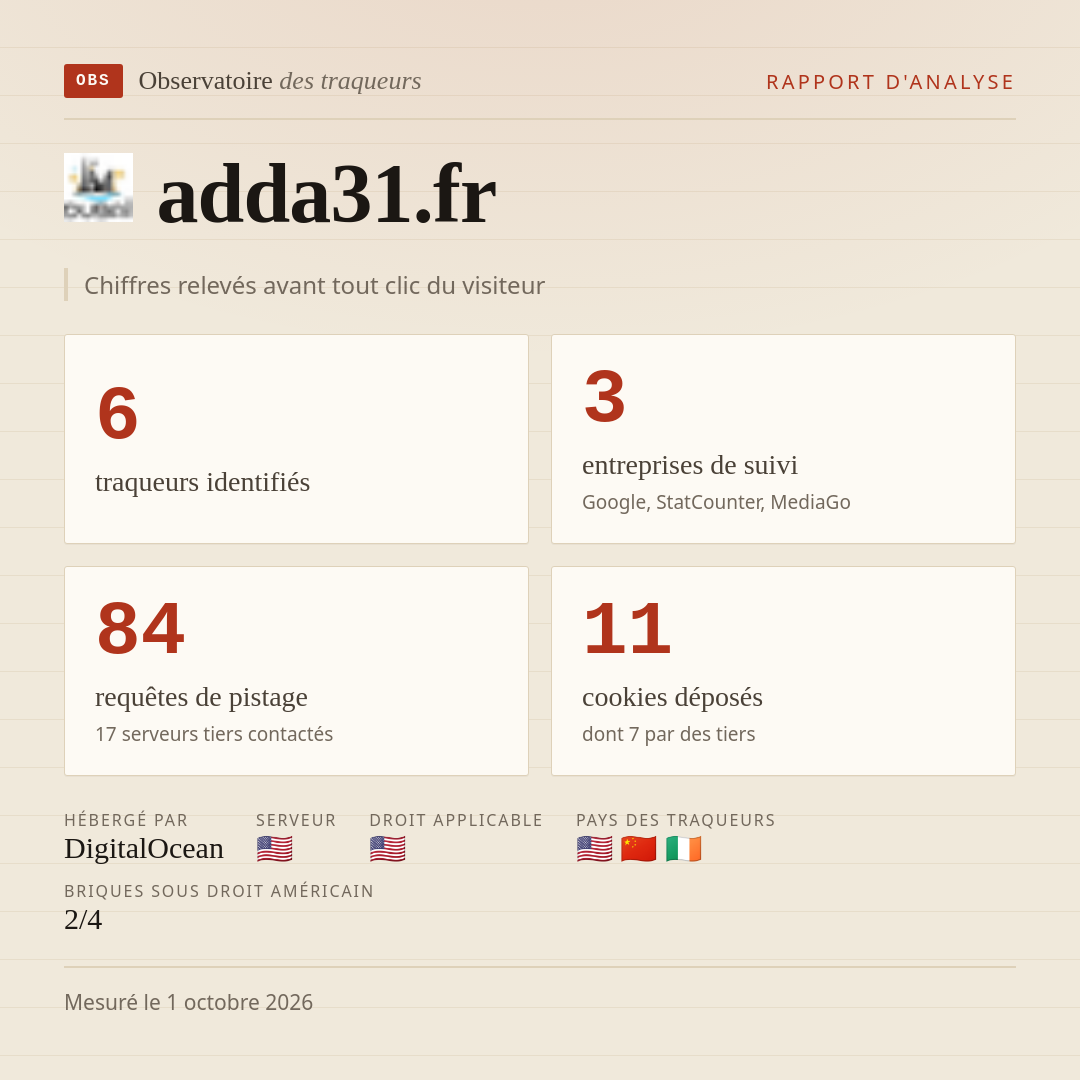1080x1080 pixels.
Task: Click the number 3 in entreprises card
Action: [605, 397]
